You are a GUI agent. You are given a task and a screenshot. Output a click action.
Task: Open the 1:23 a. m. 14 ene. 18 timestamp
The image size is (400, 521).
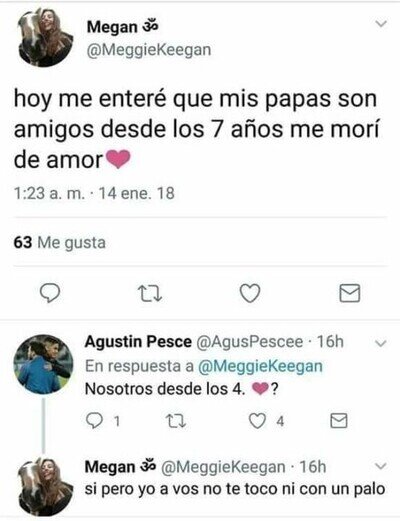tap(94, 193)
